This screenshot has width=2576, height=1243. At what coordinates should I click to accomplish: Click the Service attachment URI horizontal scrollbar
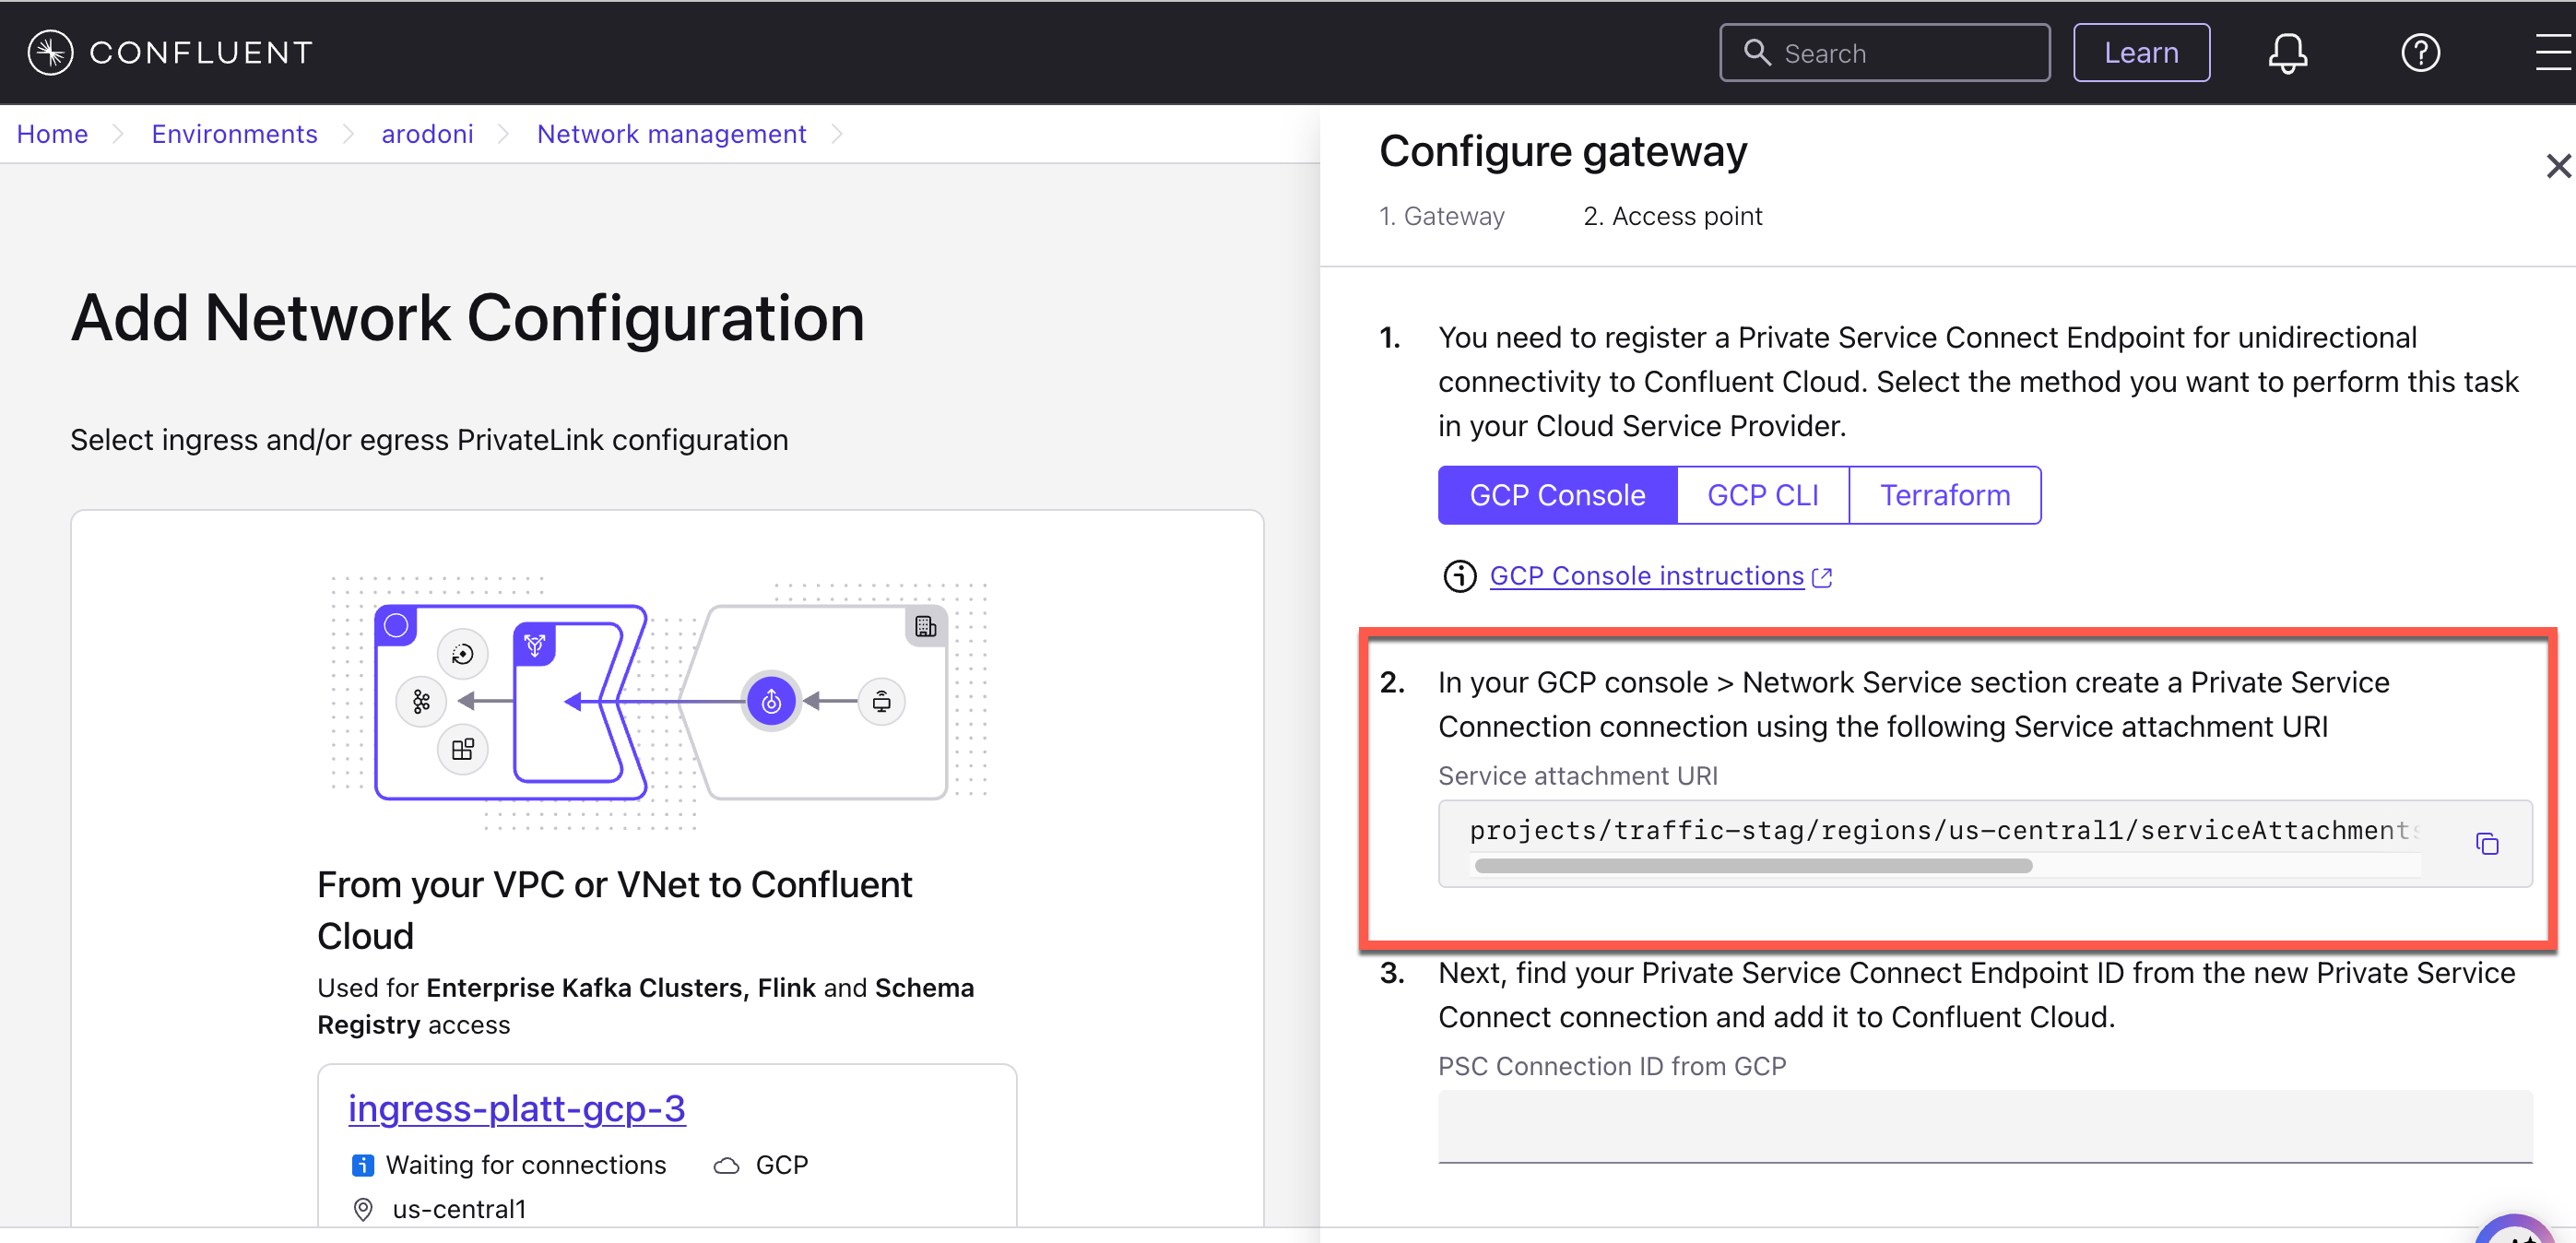coord(1752,866)
